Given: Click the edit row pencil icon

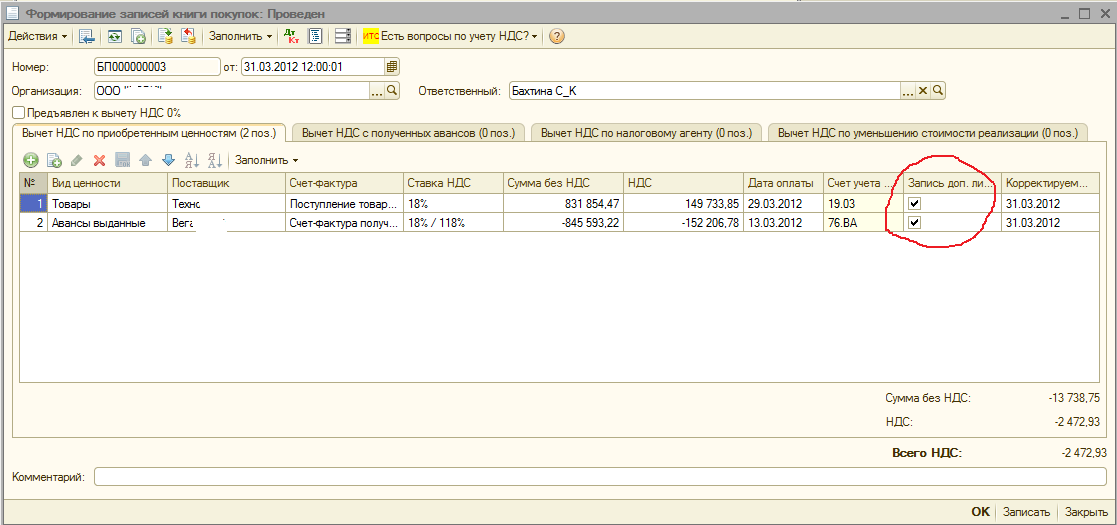Looking at the screenshot, I should [76, 160].
